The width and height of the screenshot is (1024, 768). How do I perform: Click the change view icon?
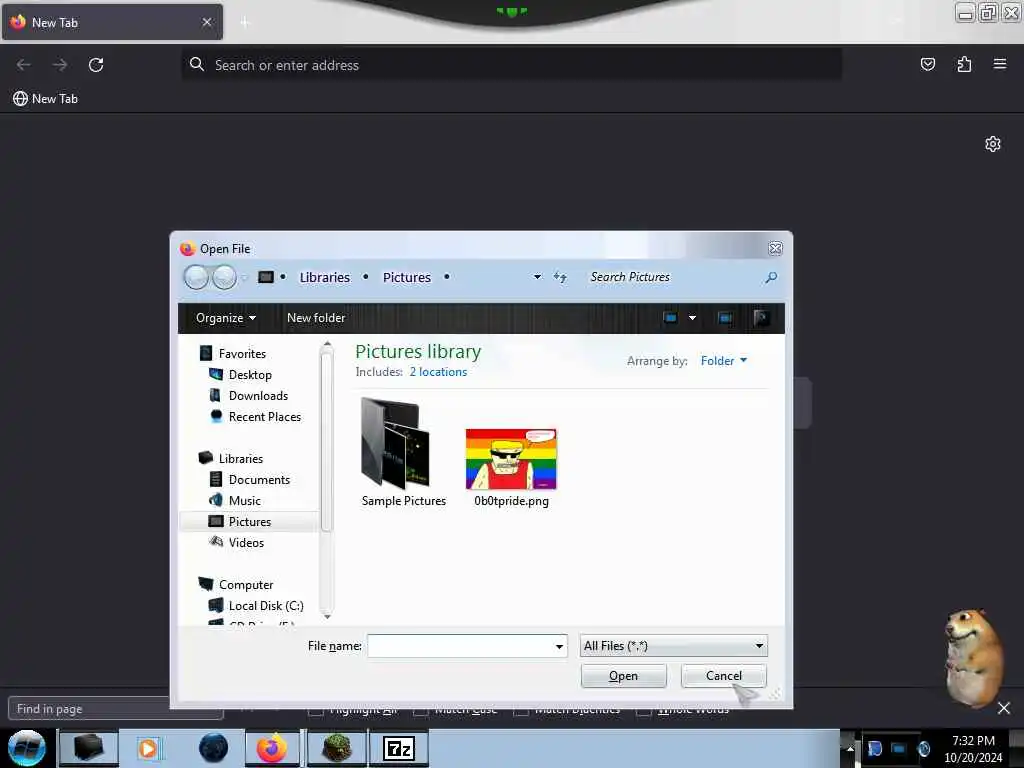(670, 318)
